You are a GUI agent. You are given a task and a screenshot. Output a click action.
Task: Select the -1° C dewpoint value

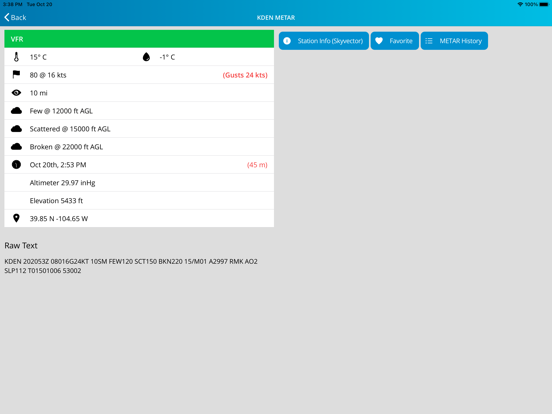(167, 57)
